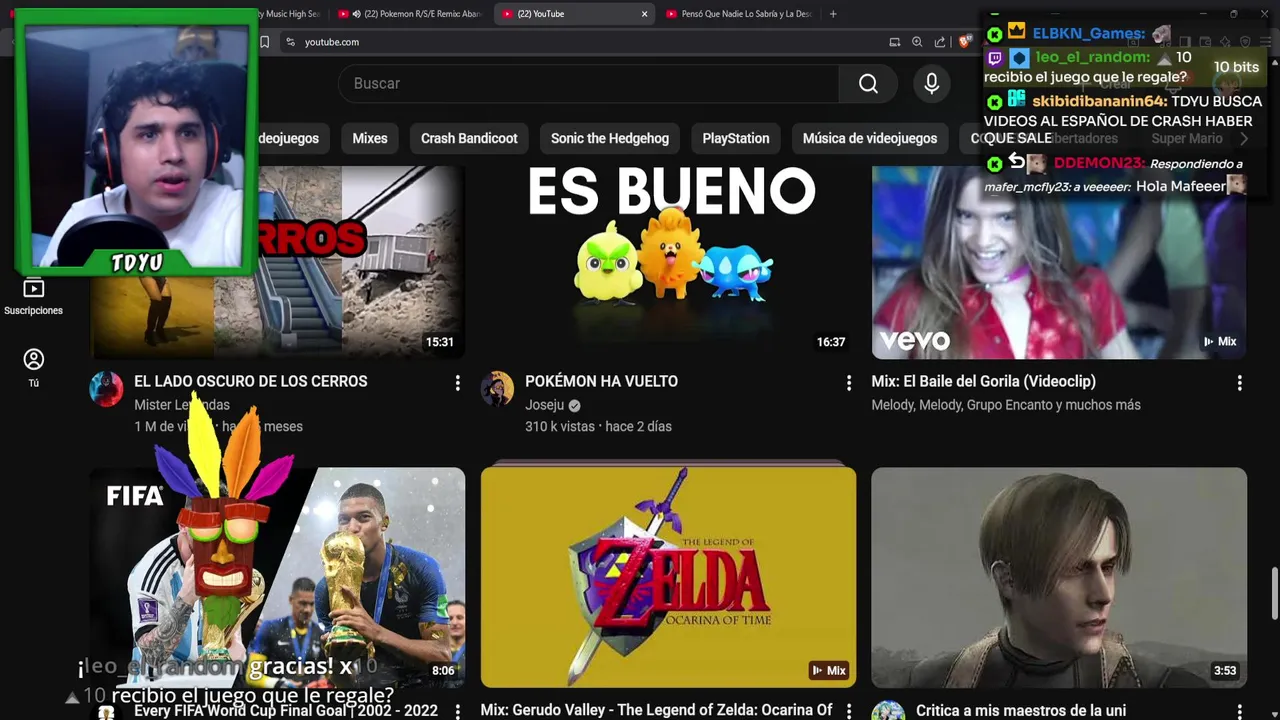
Task: Open Brave shields lion icon
Action: tap(964, 42)
